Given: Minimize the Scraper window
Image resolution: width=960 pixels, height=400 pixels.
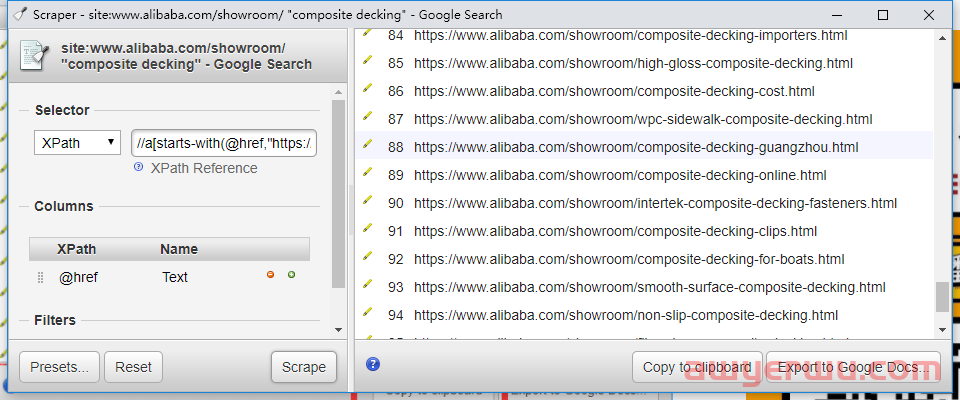Looking at the screenshot, I should [x=836, y=15].
